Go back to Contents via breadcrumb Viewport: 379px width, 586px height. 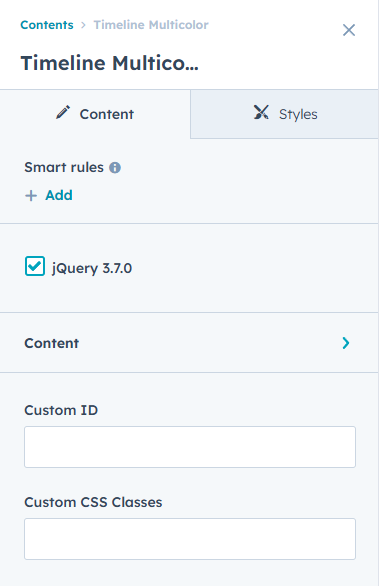(x=47, y=25)
